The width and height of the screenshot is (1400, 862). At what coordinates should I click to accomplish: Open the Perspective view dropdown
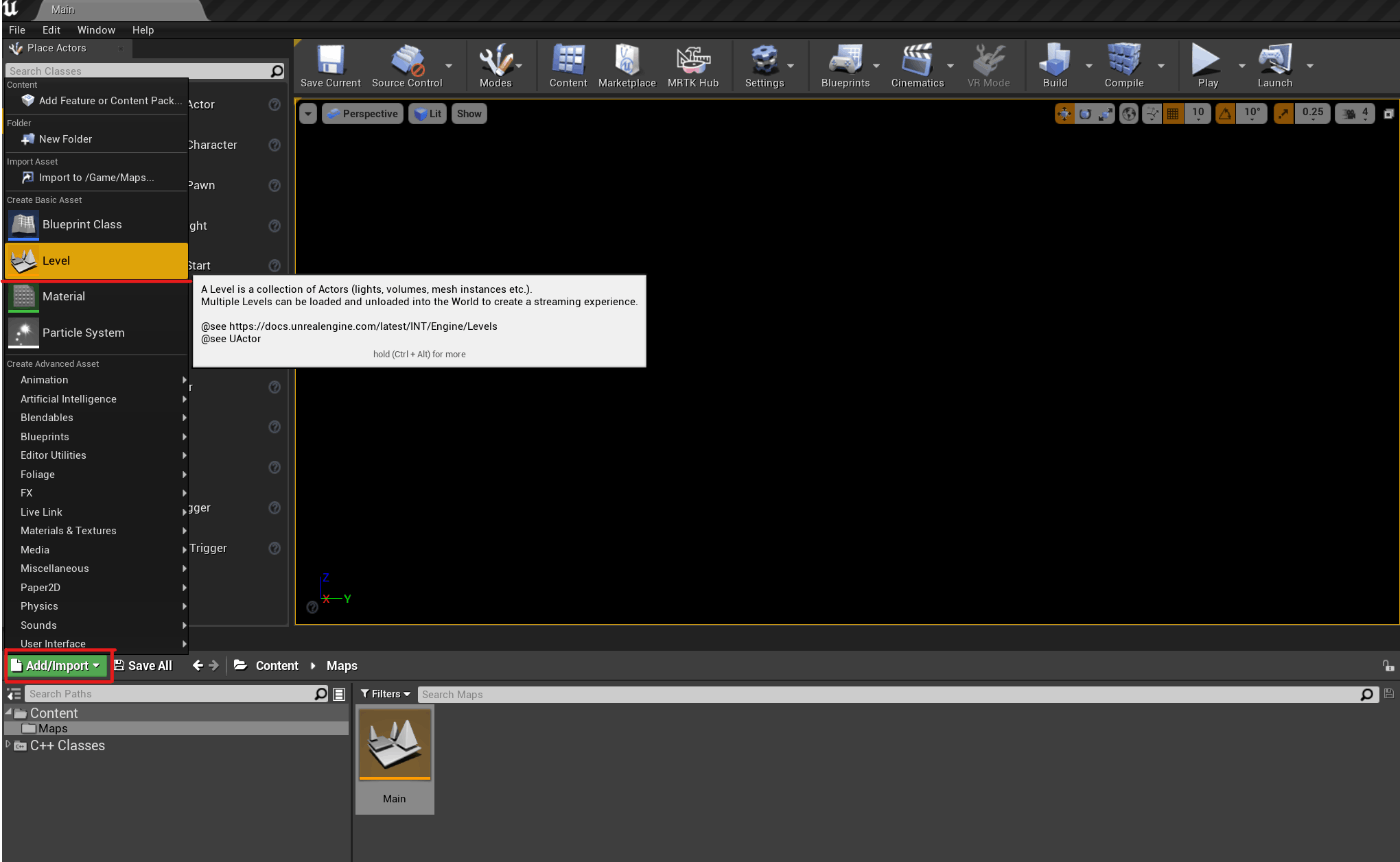[362, 113]
